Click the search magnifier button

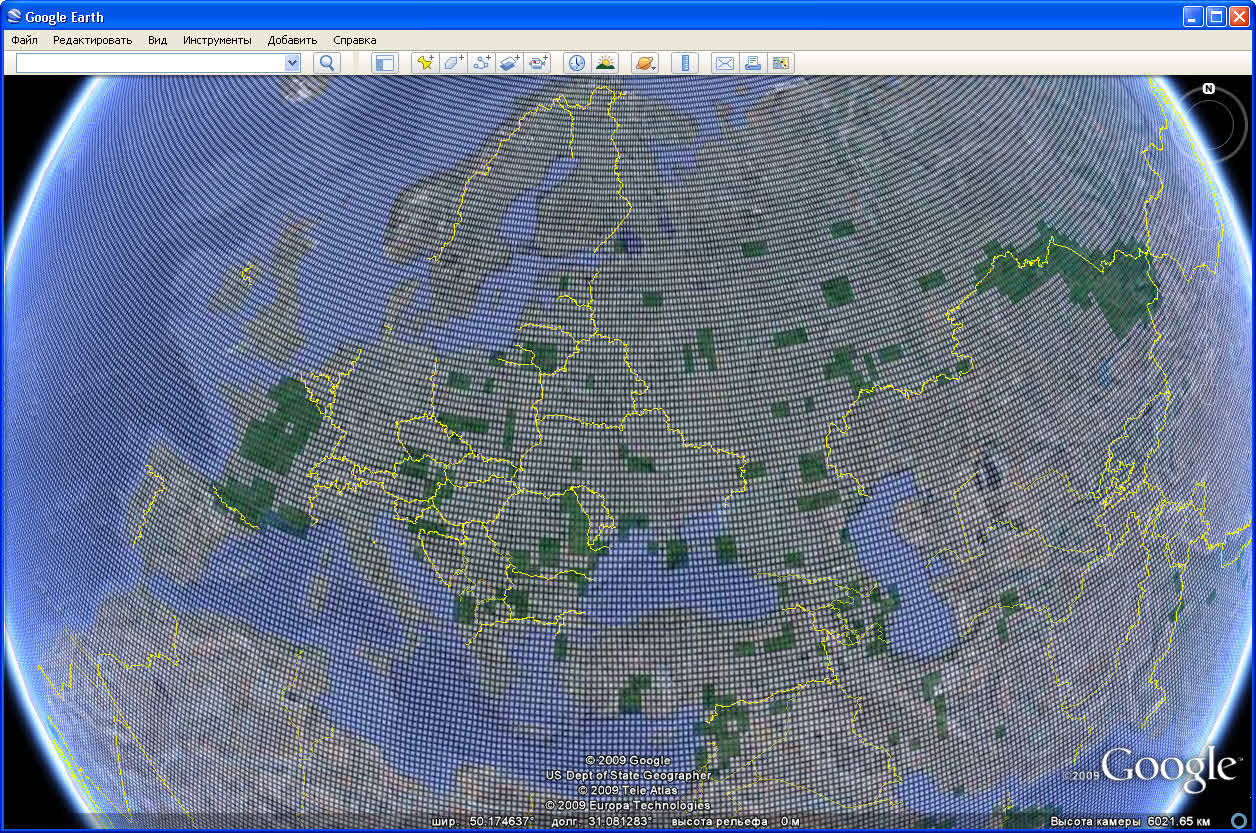coord(327,63)
